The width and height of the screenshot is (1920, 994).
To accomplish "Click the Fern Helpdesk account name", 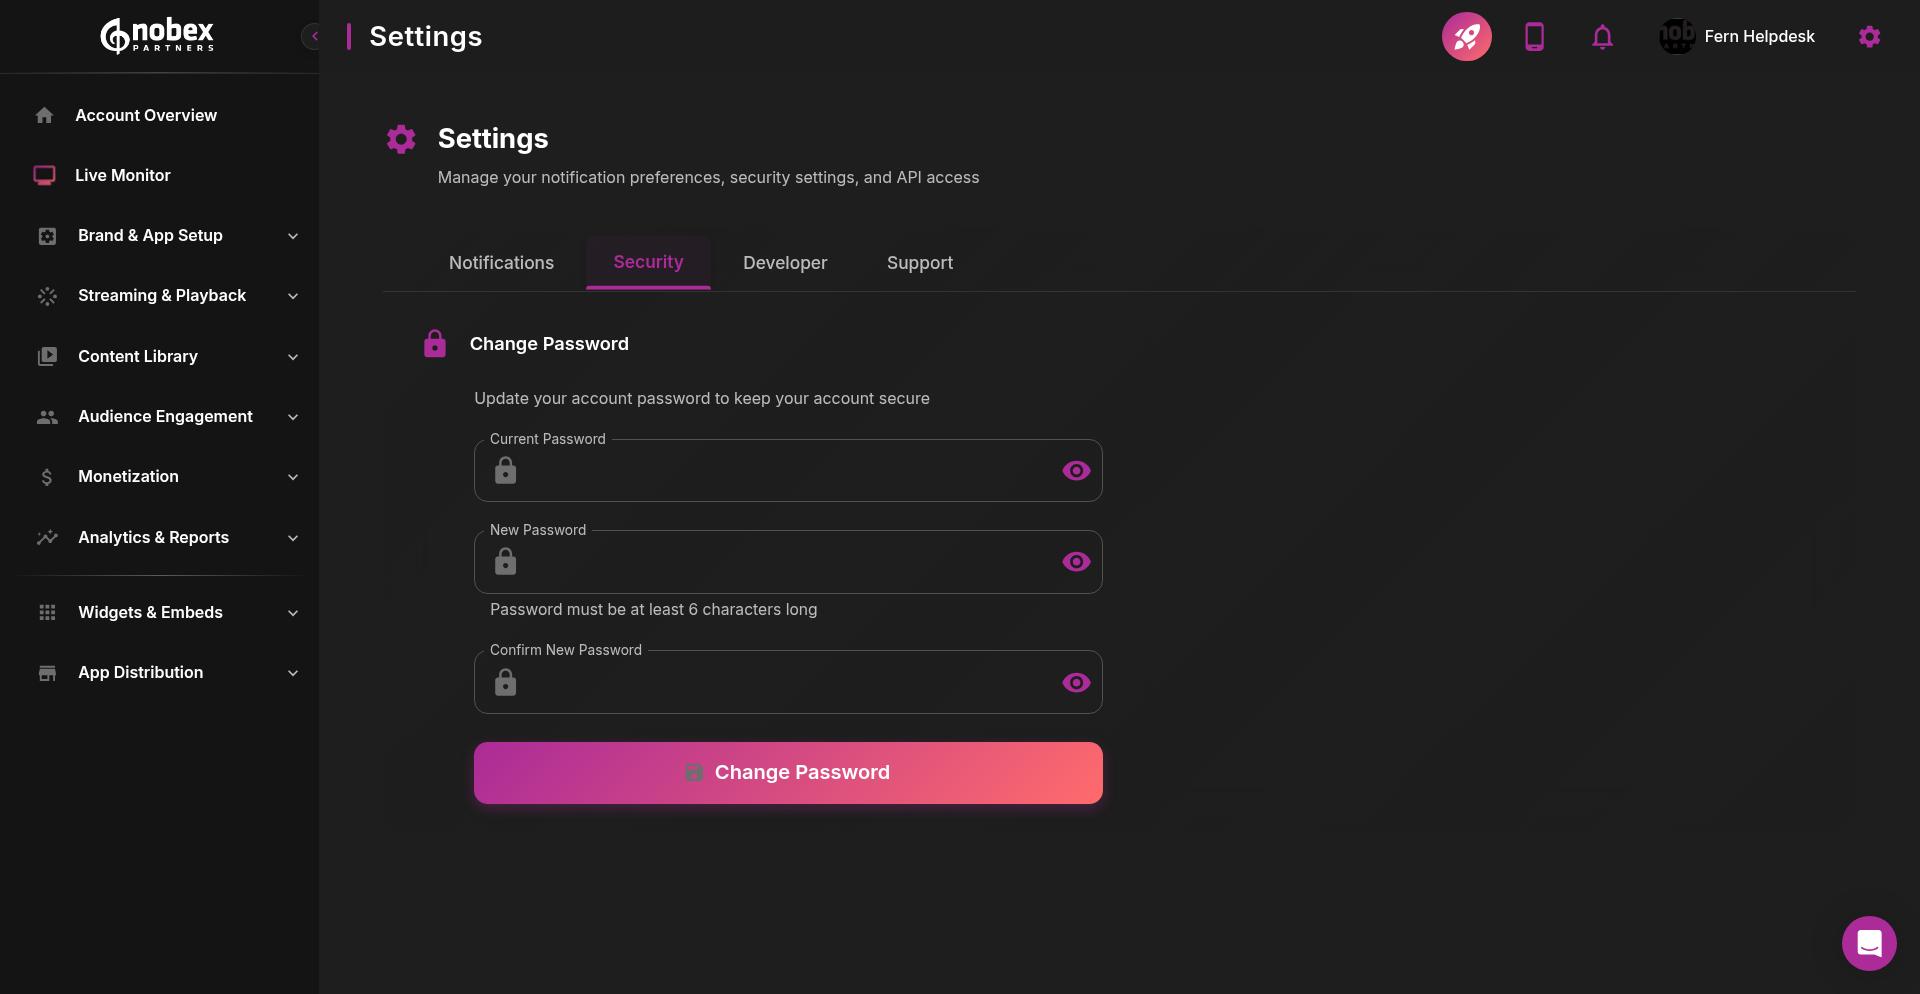I will tap(1760, 36).
